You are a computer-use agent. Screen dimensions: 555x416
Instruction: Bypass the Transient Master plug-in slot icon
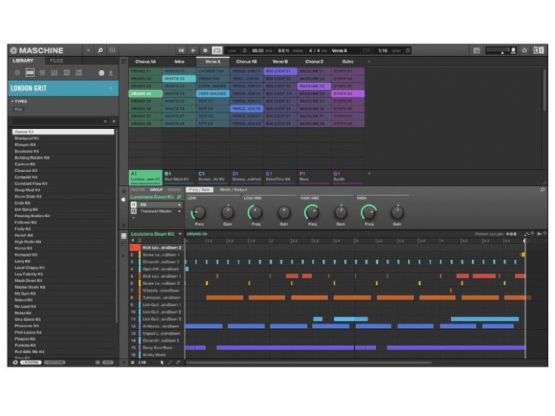[134, 211]
